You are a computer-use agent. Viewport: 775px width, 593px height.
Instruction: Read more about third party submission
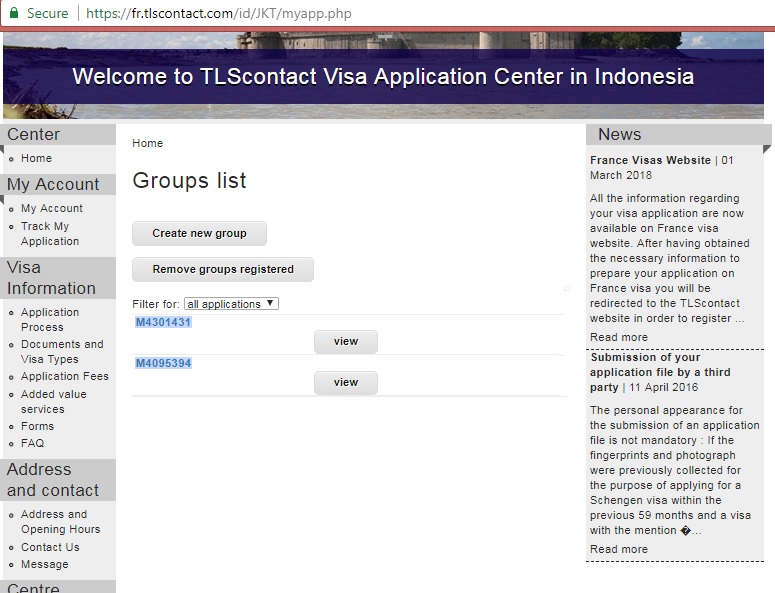click(x=618, y=549)
